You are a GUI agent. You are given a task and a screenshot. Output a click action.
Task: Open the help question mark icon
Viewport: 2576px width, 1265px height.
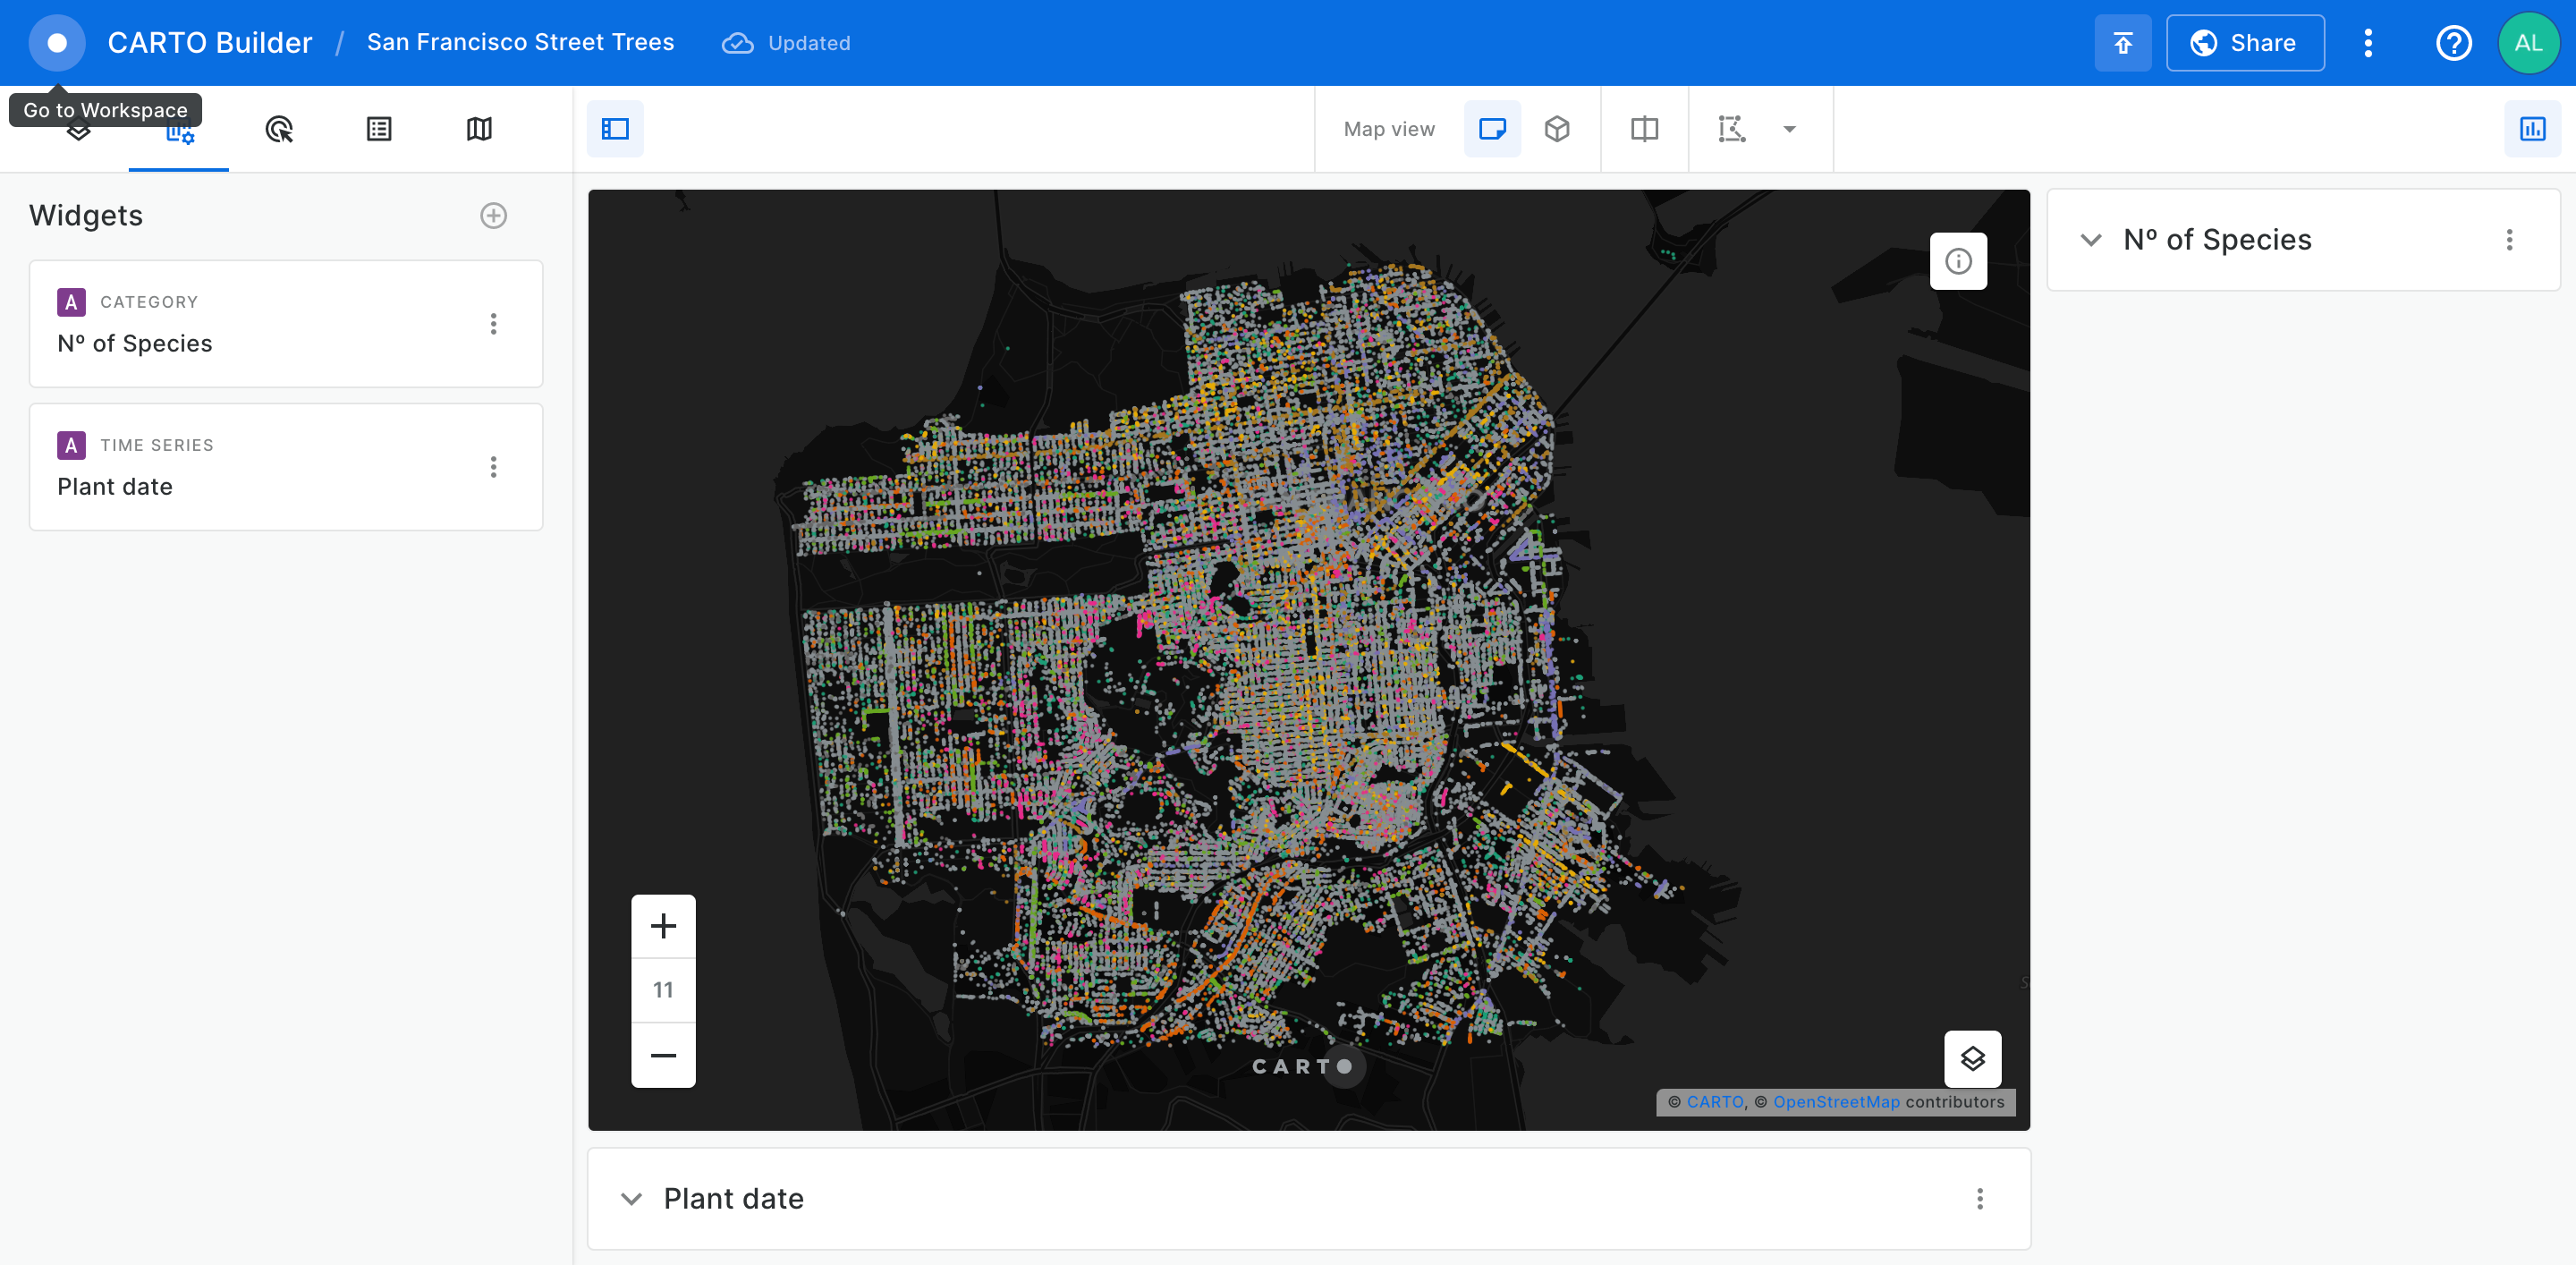tap(2453, 43)
